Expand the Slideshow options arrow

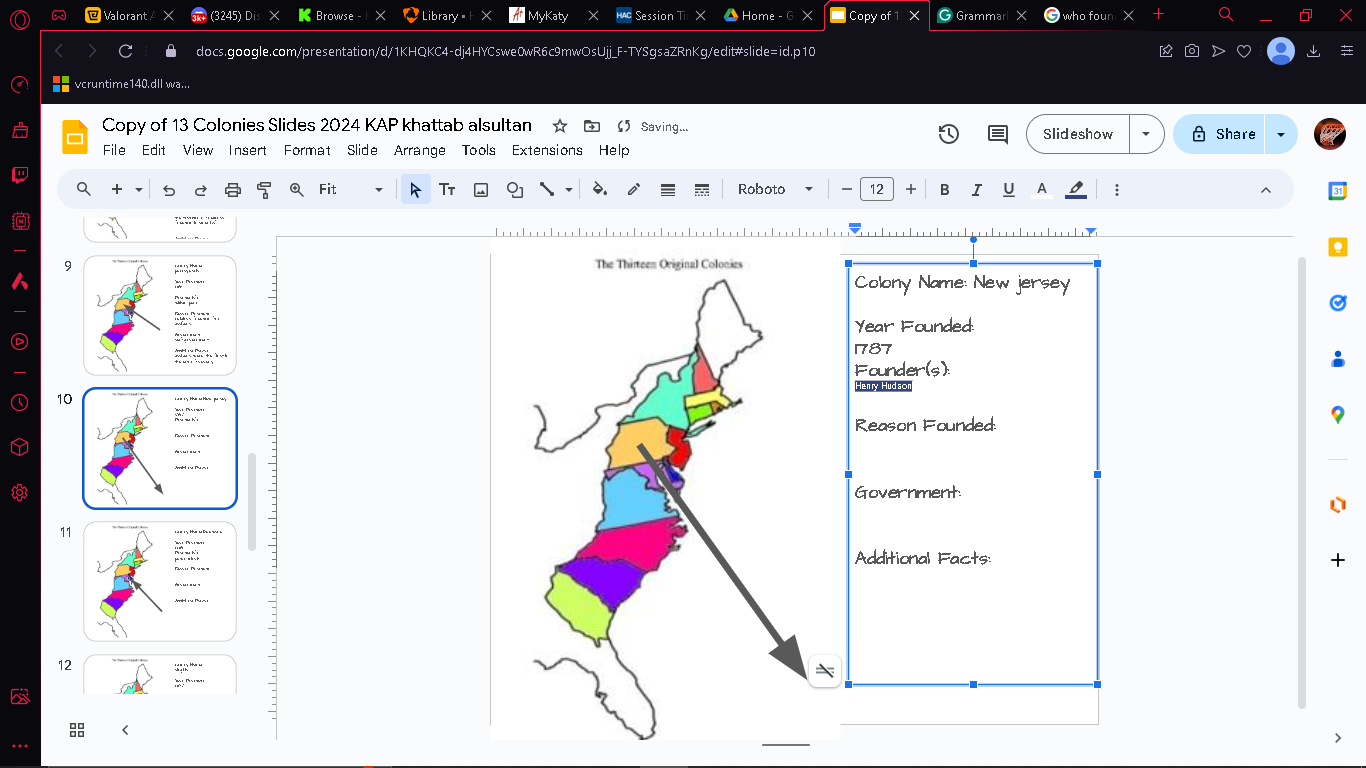[1147, 134]
